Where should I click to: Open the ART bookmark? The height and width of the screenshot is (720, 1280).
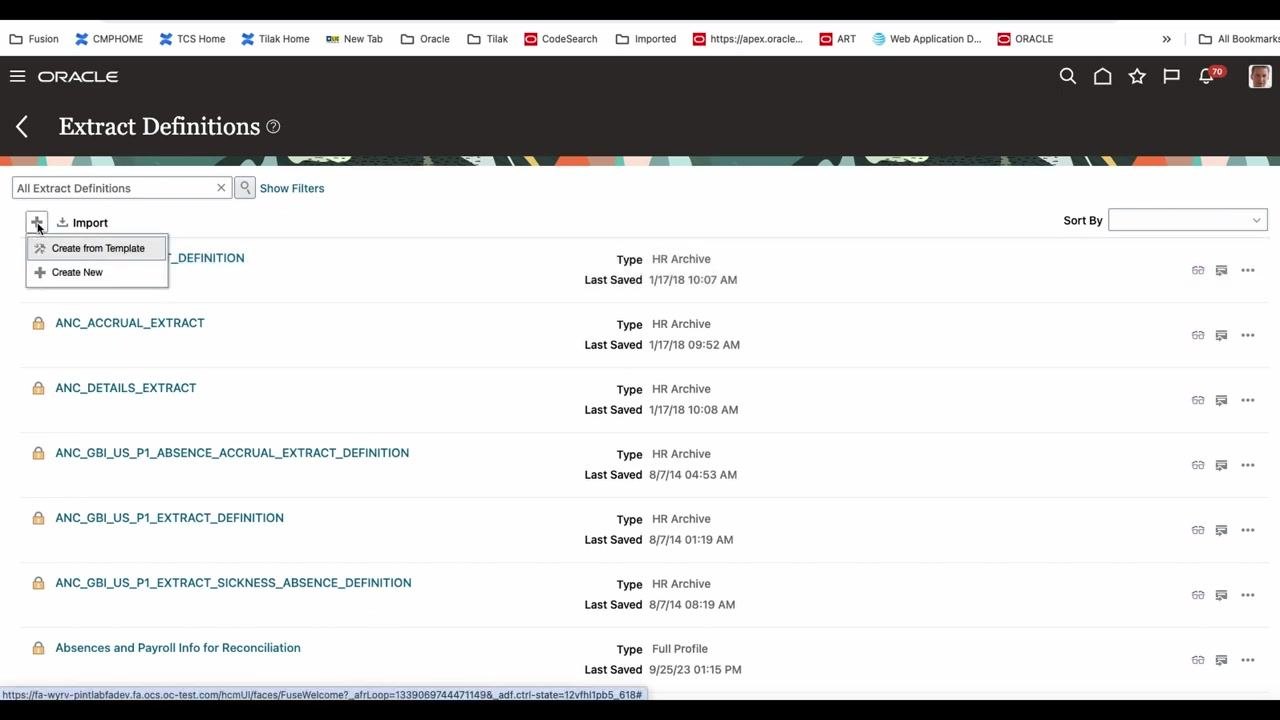[837, 39]
